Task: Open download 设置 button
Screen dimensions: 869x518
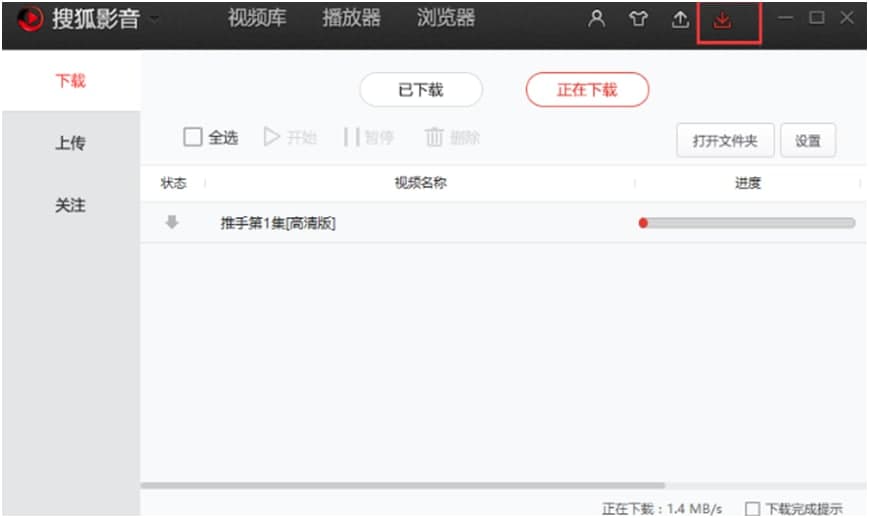Action: (808, 141)
